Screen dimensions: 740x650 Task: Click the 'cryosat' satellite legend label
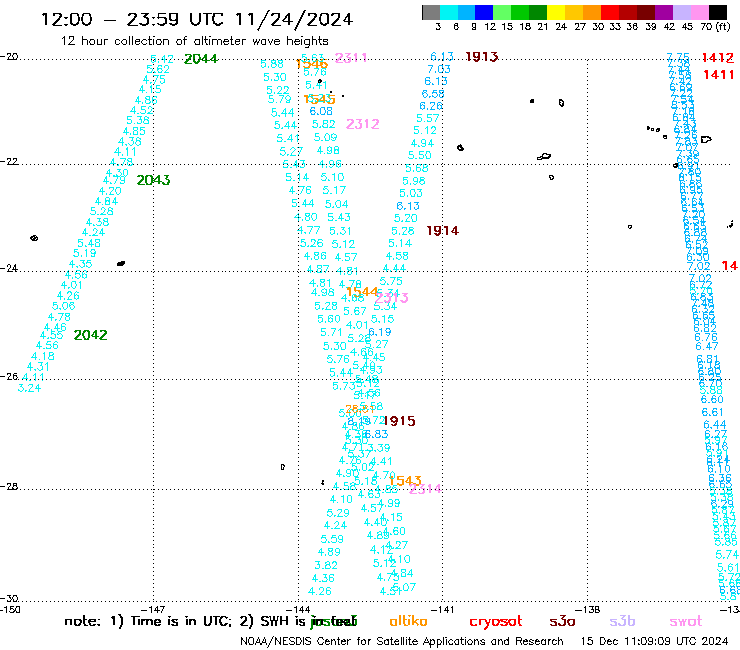(496, 622)
